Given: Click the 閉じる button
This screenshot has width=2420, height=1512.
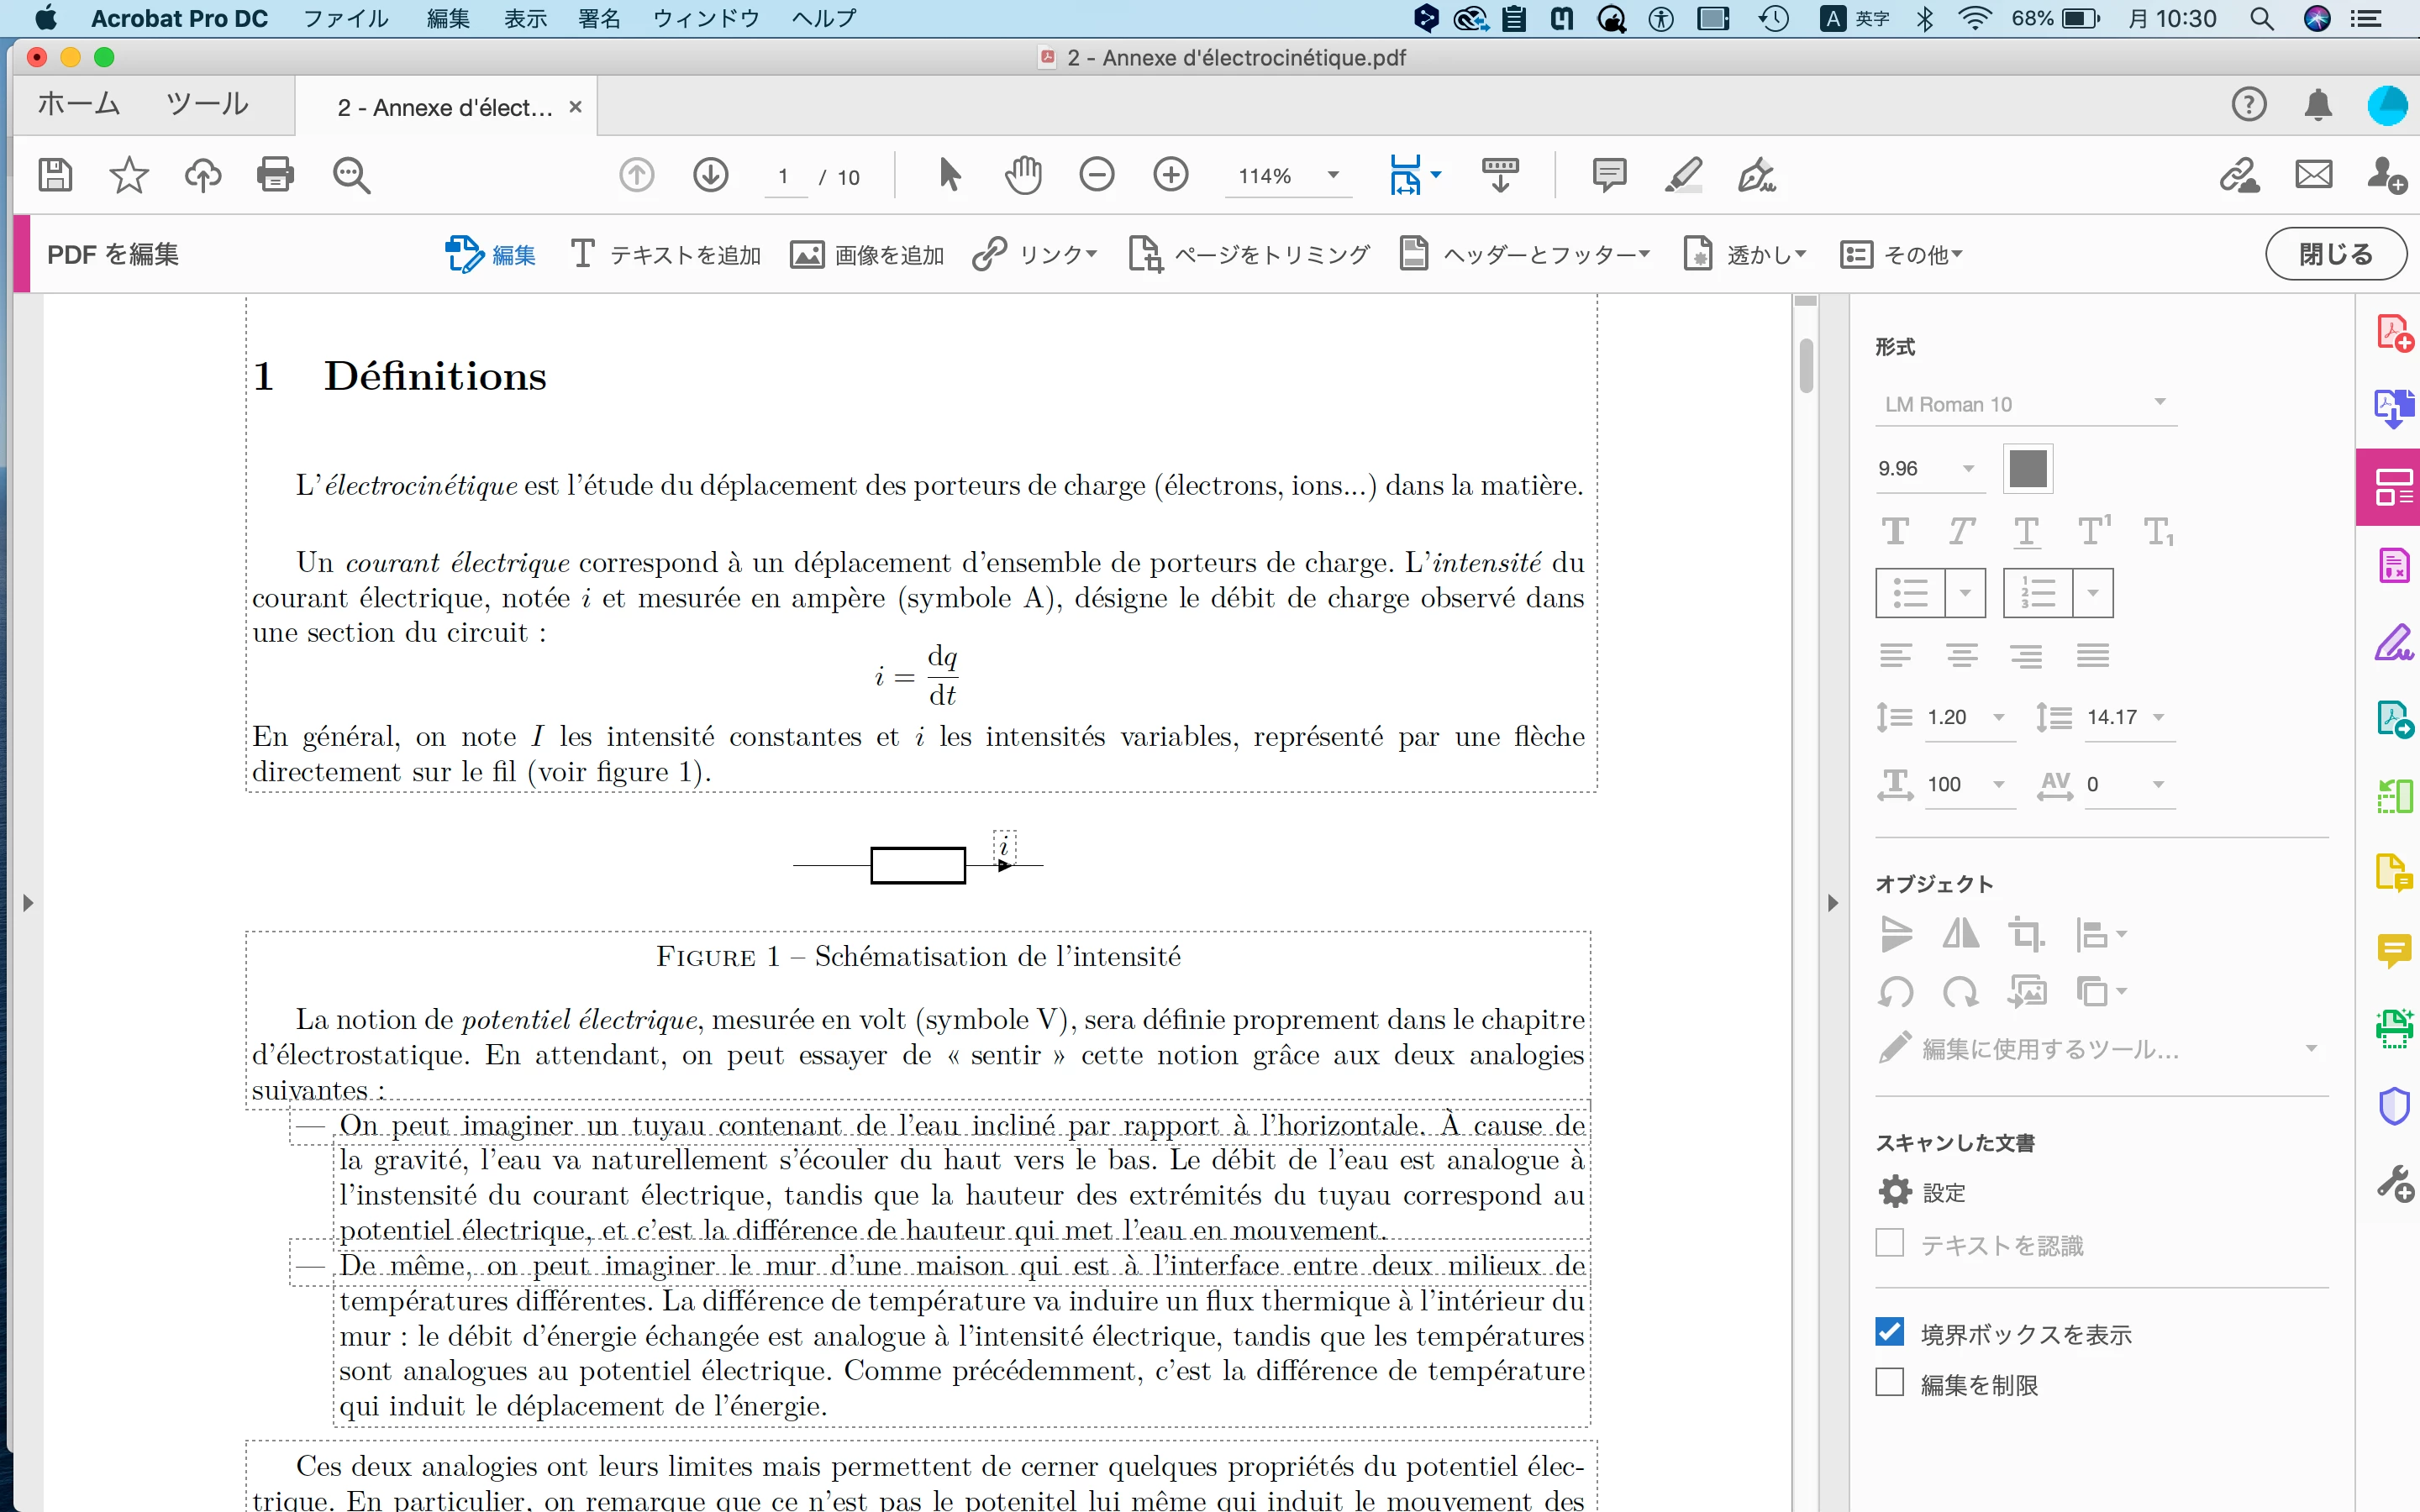Looking at the screenshot, I should (2334, 254).
